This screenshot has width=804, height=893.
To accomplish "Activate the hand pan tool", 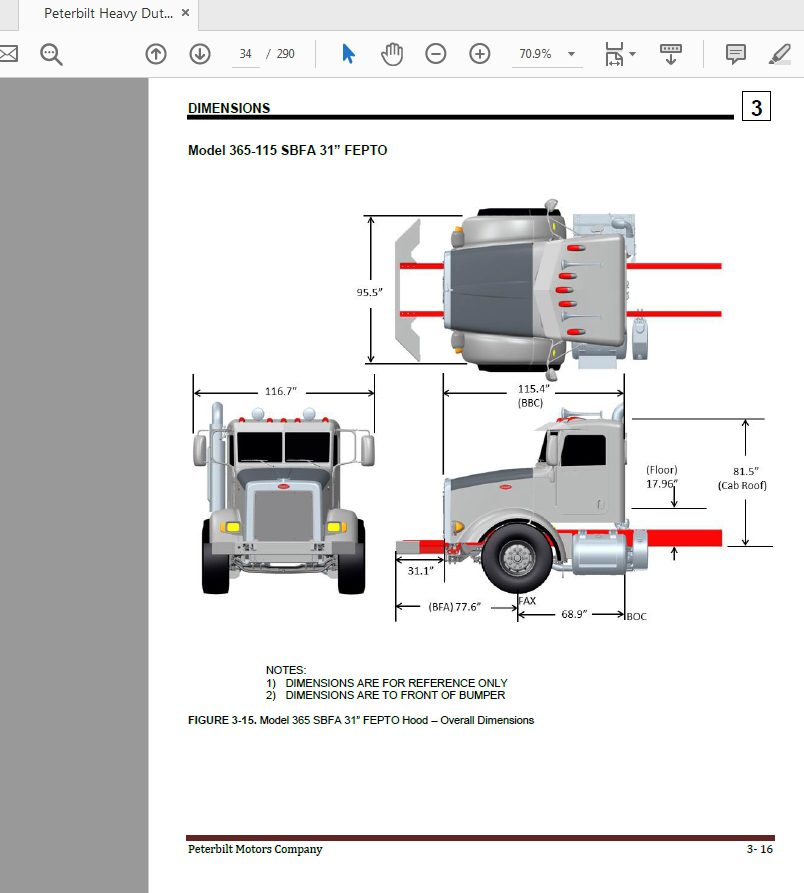I will pyautogui.click(x=392, y=54).
